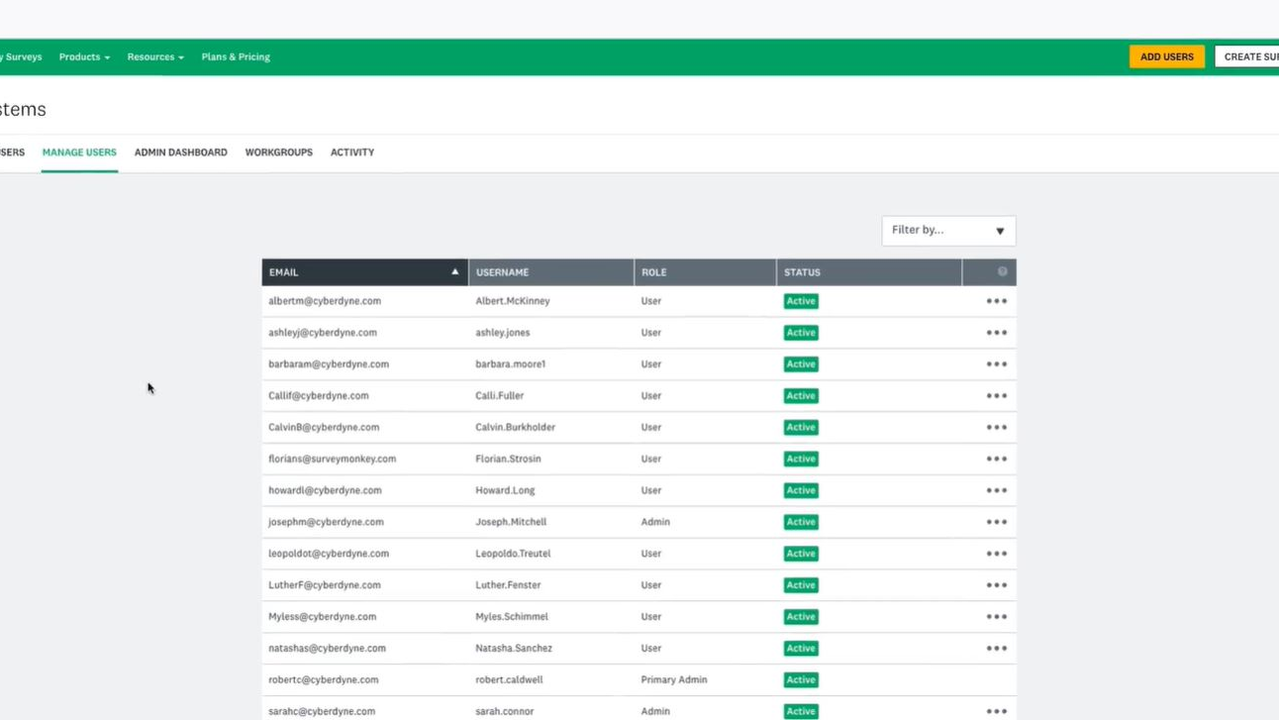Sort by the Username column header
This screenshot has height=720, width=1279.
coord(502,272)
